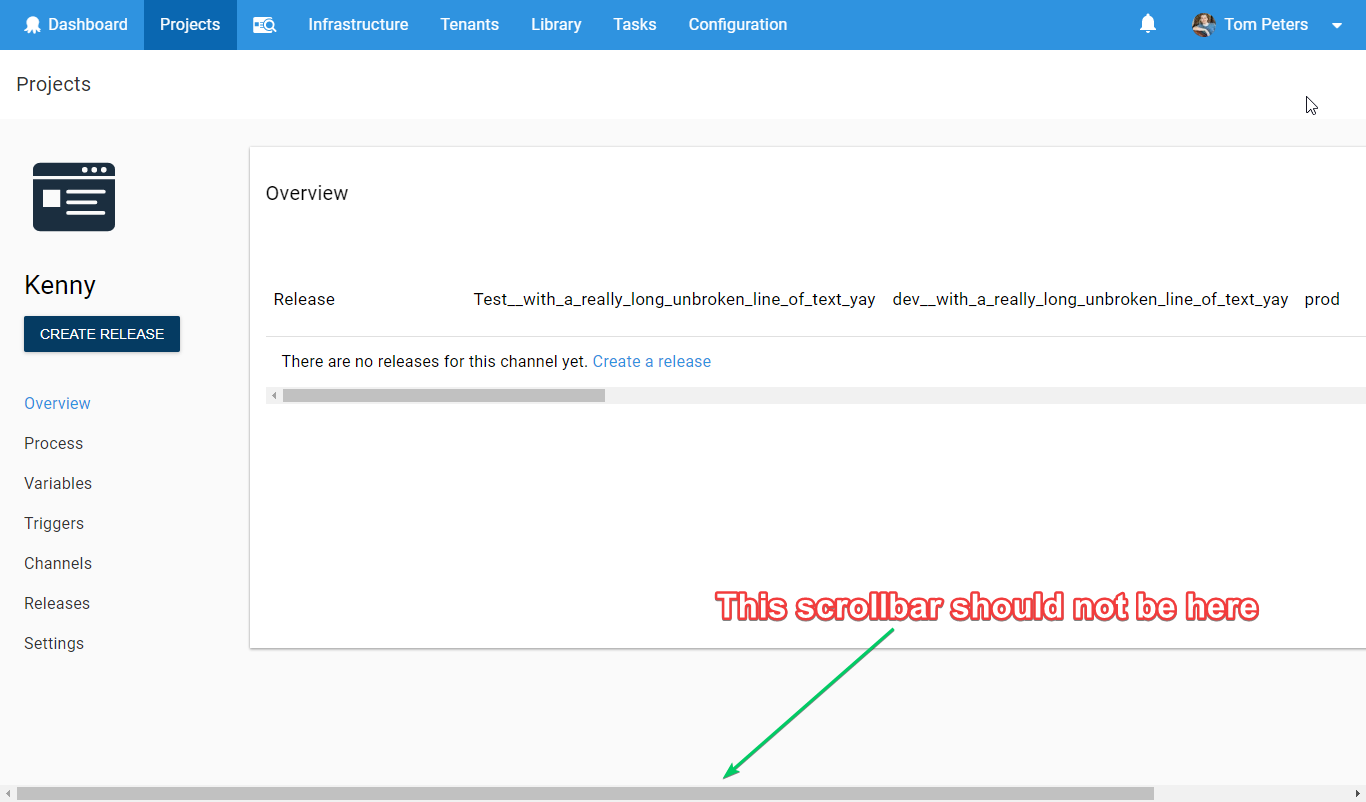
Task: Open the prod channel link
Action: tap(1321, 299)
